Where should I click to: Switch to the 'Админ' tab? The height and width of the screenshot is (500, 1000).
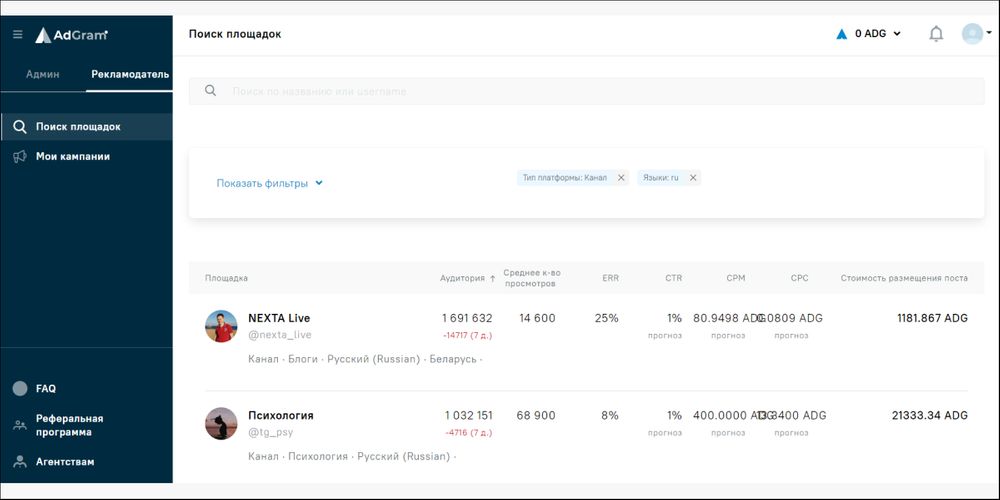pos(43,74)
